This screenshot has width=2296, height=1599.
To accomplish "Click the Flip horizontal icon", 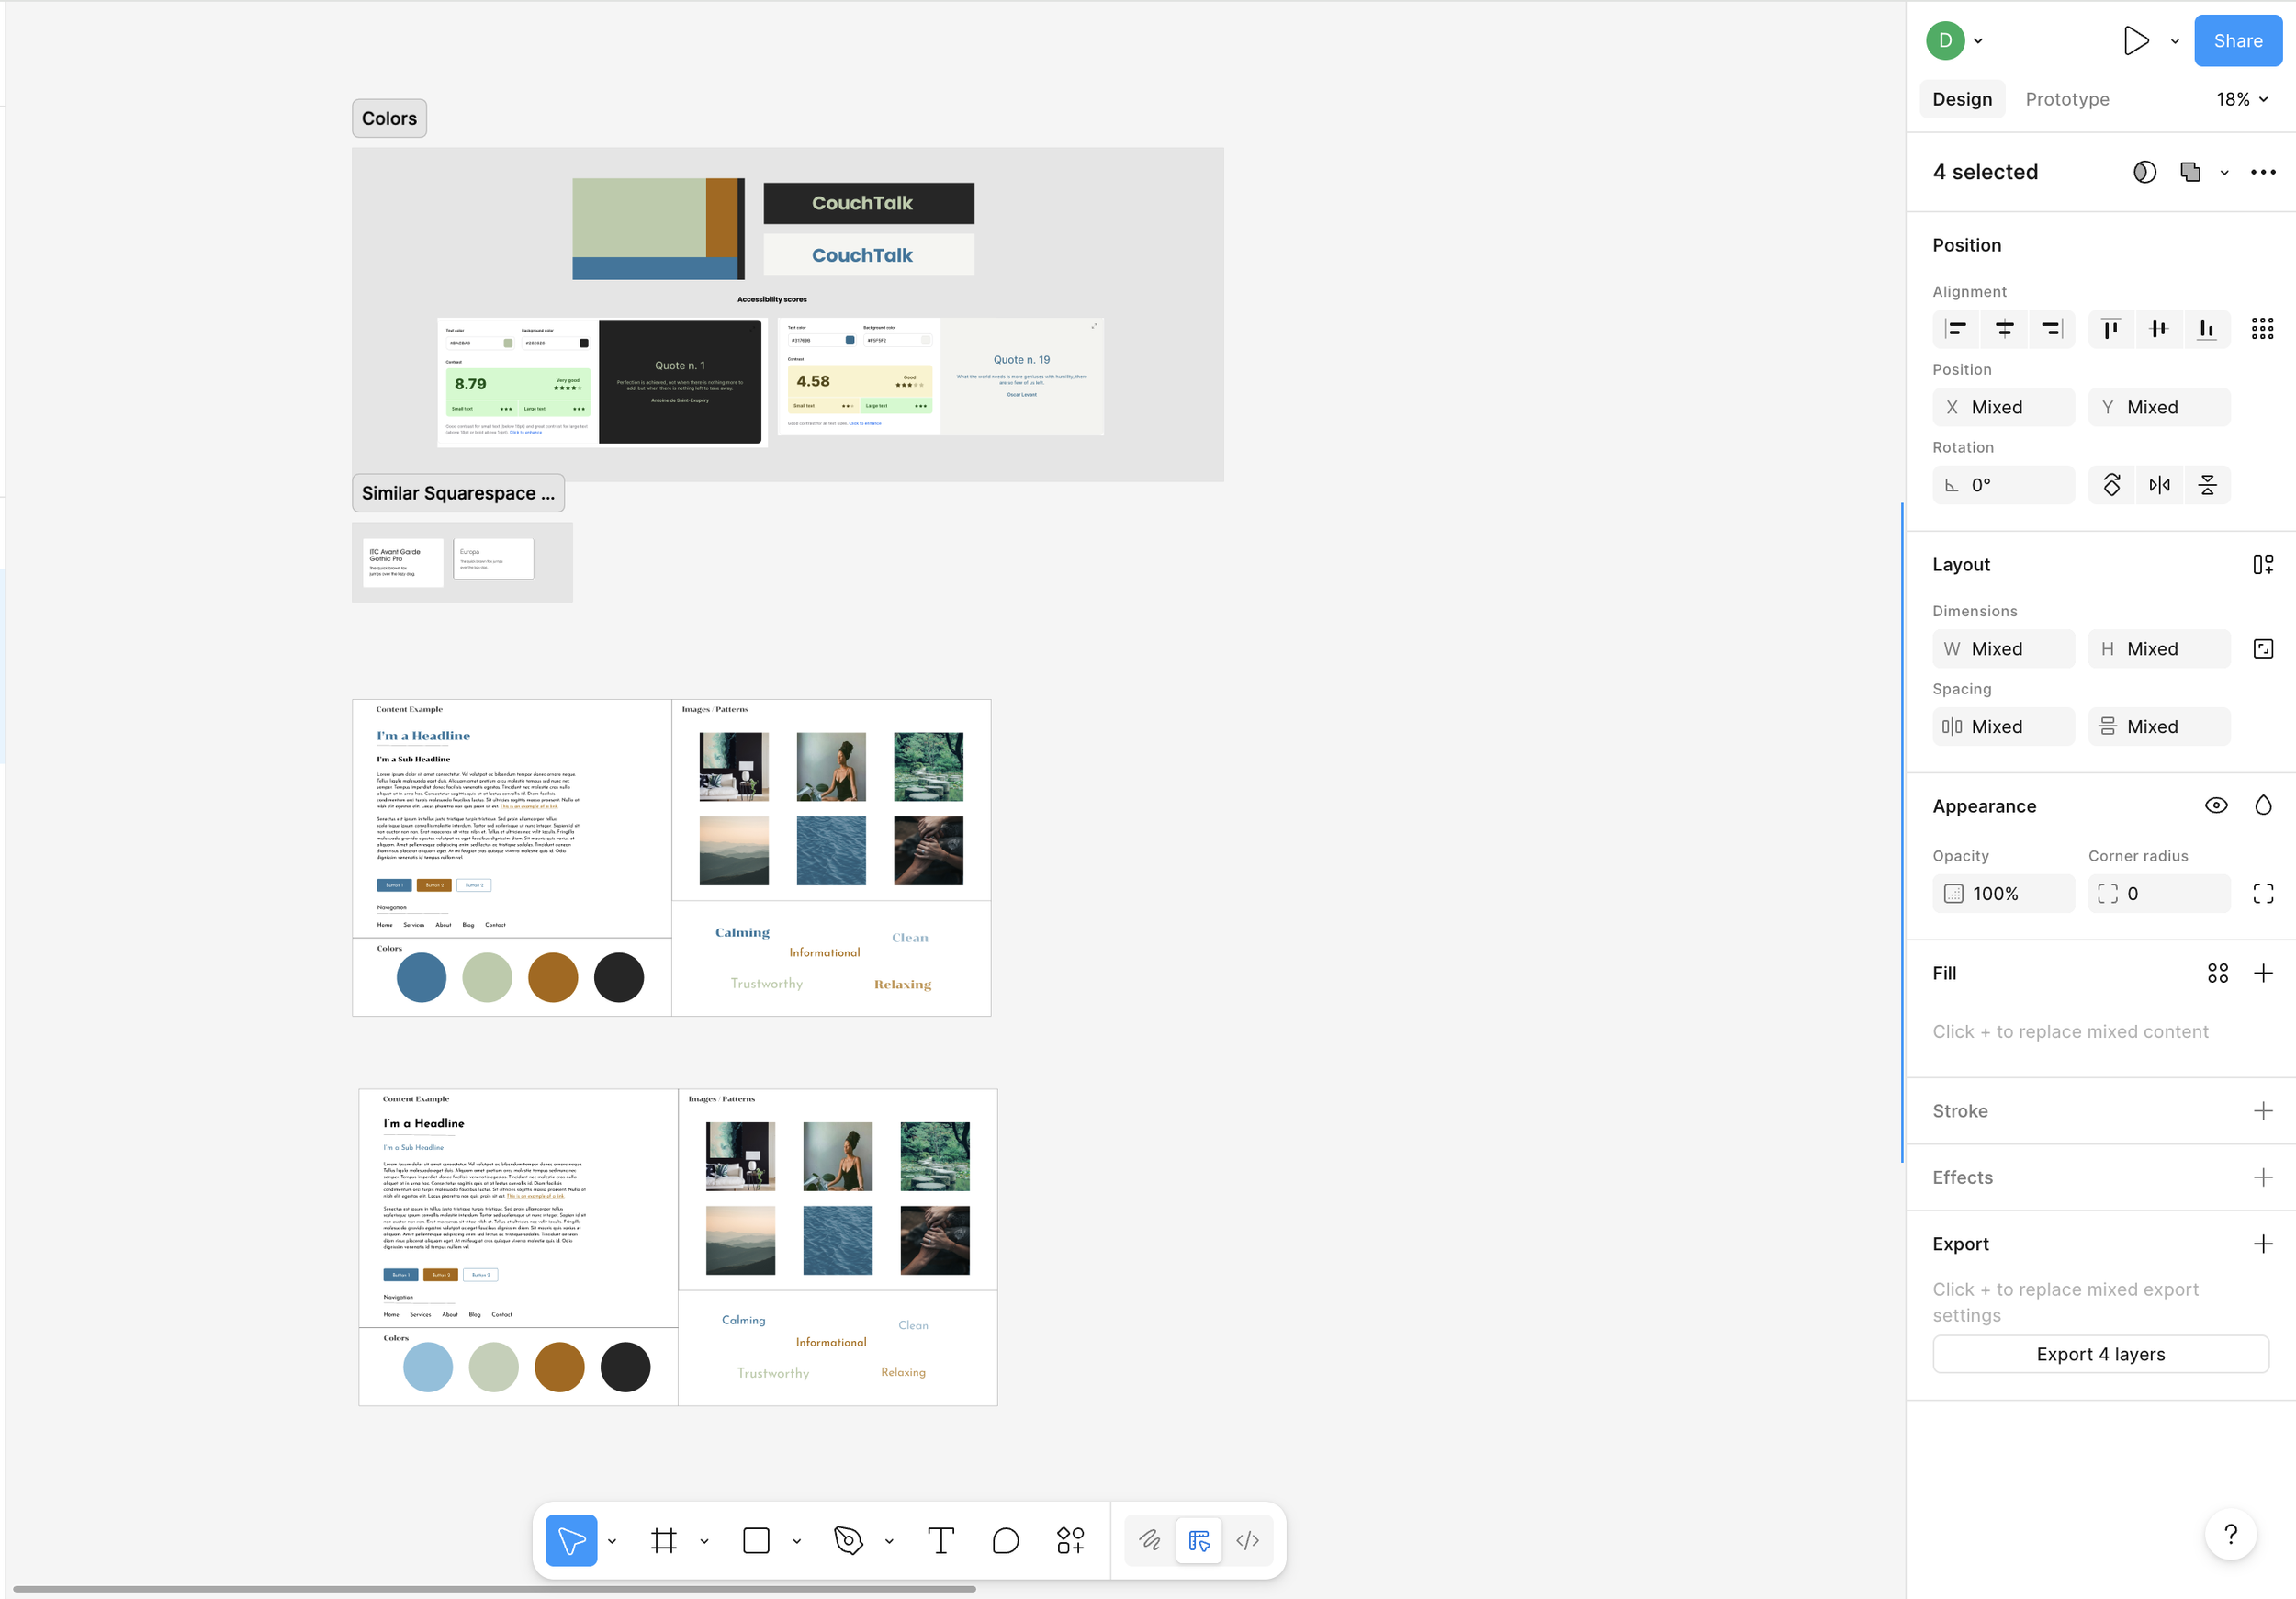I will (x=2159, y=485).
